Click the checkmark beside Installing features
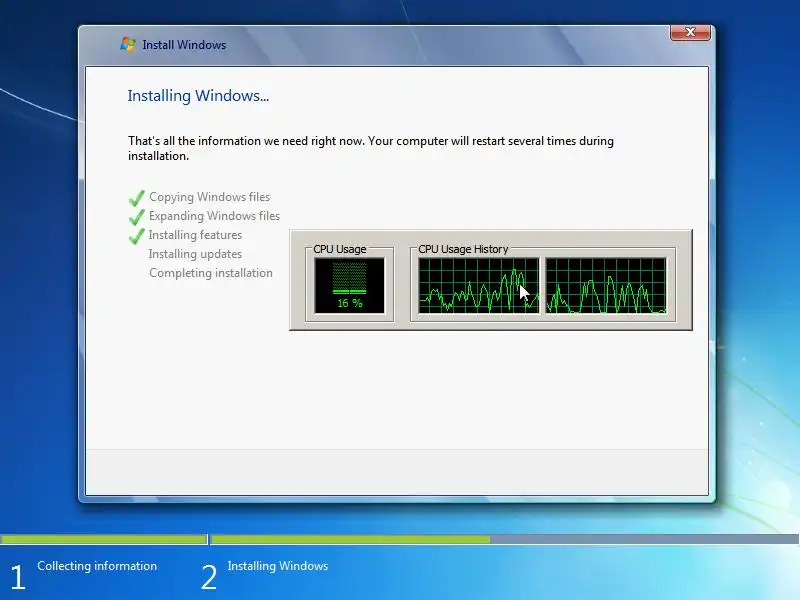This screenshot has width=800, height=600. (136, 236)
